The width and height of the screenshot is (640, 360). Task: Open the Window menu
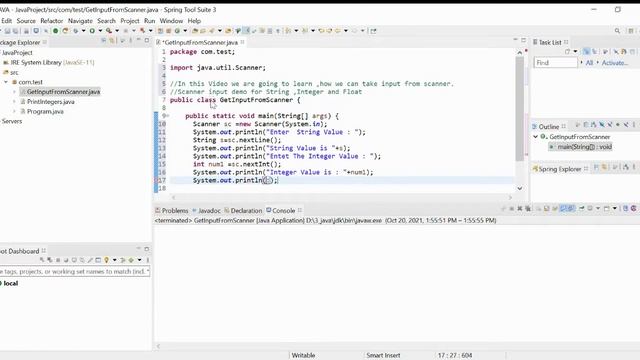171,21
